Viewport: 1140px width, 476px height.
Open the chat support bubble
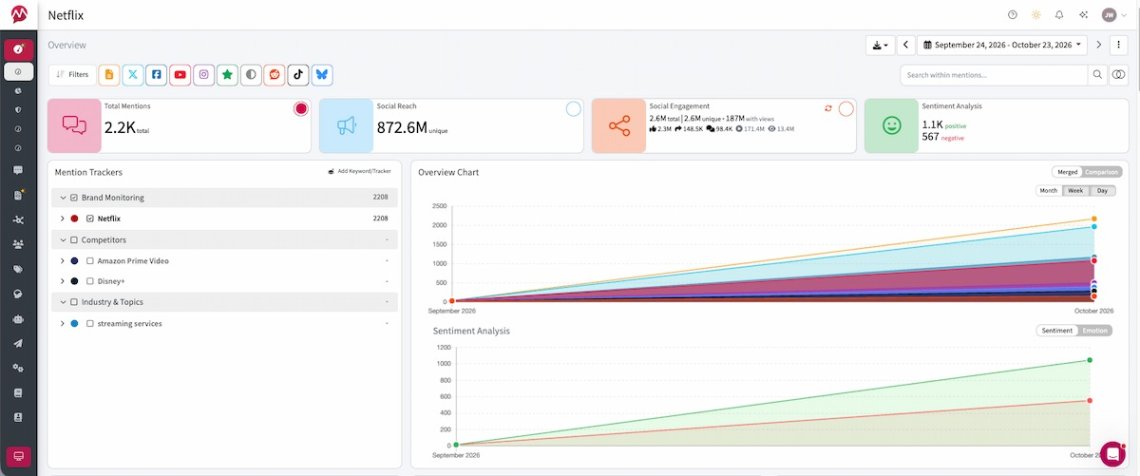click(x=1112, y=453)
